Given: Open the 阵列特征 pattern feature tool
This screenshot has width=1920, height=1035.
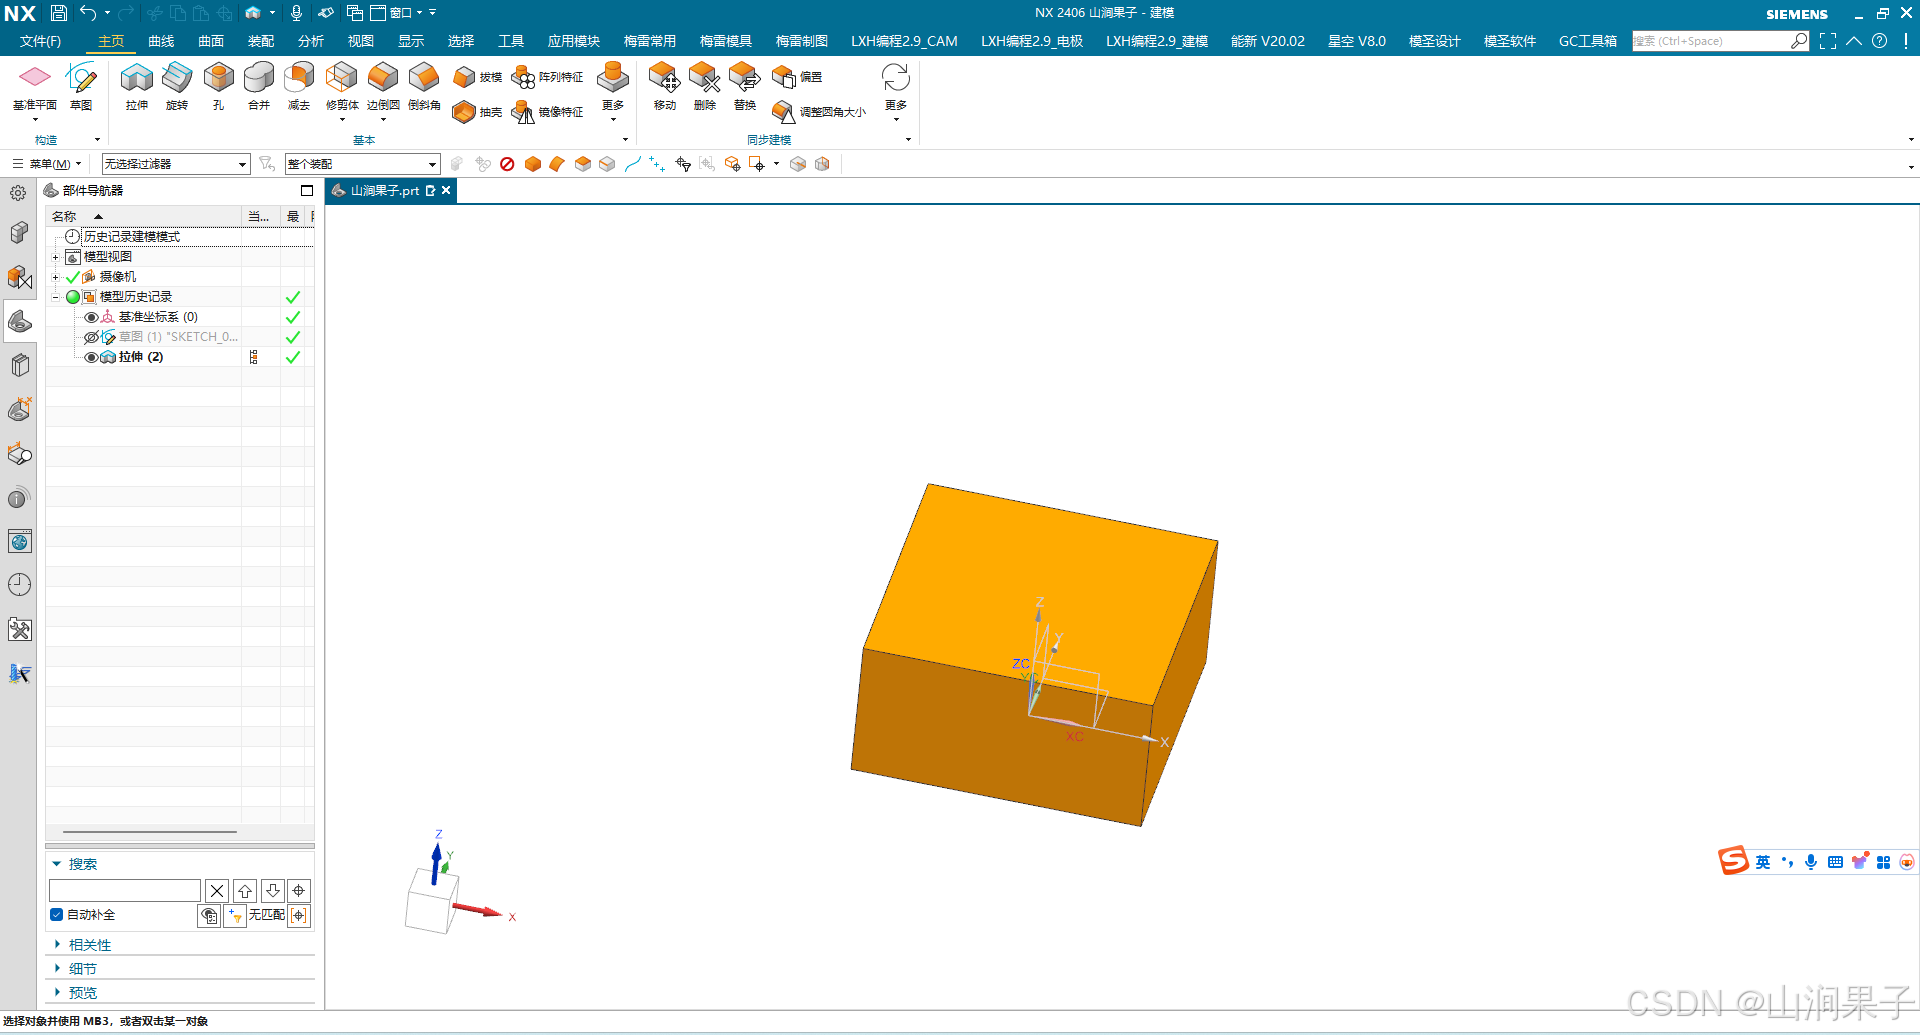Looking at the screenshot, I should (547, 77).
